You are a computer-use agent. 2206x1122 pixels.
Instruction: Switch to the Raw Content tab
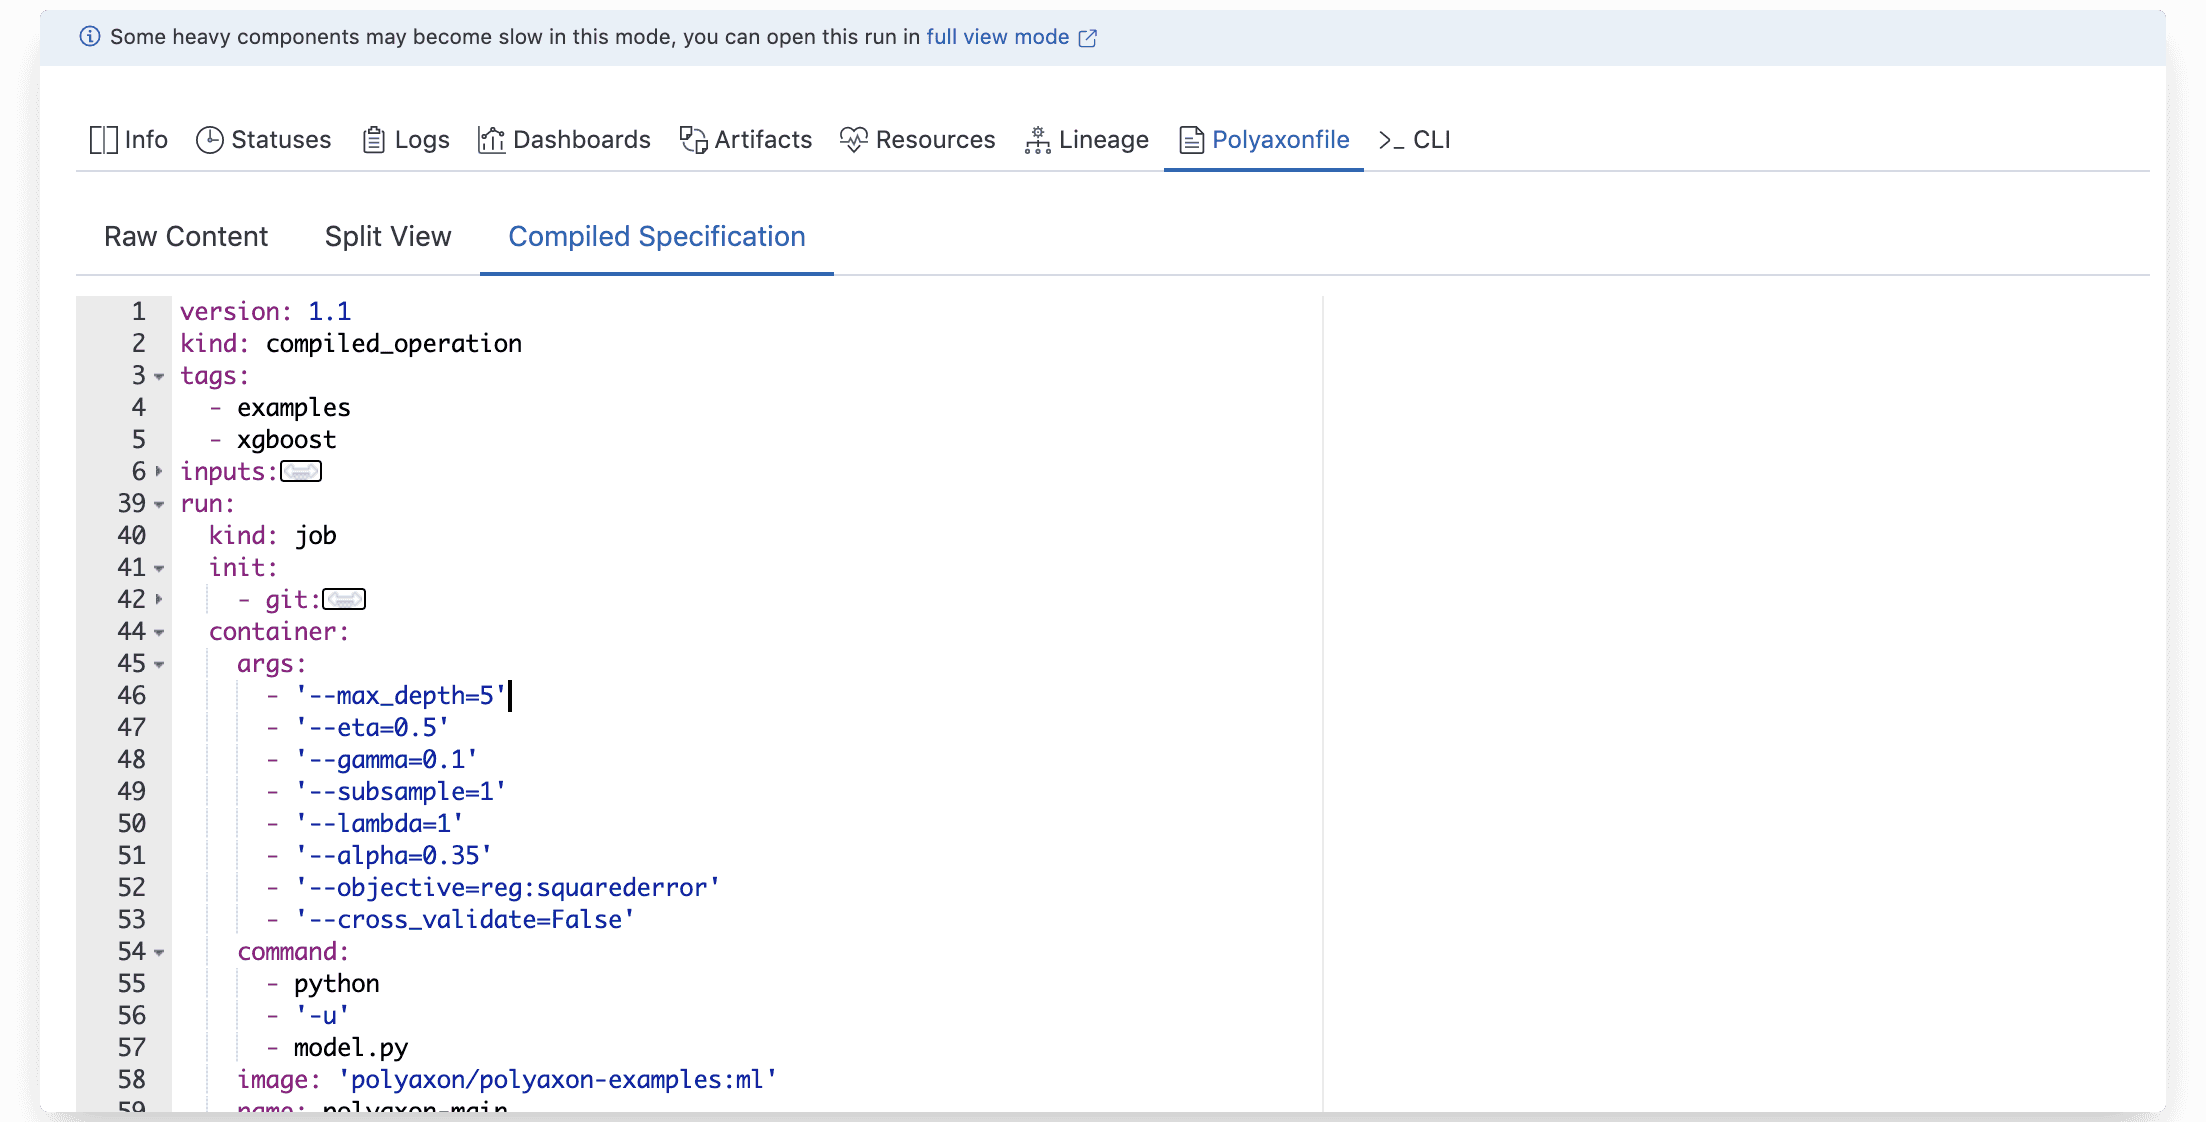(185, 237)
